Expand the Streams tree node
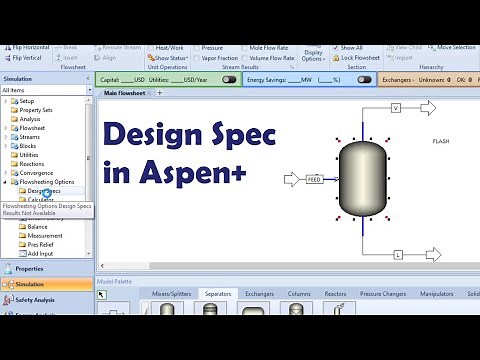Screen dimensions: 480x360 pos(5,137)
